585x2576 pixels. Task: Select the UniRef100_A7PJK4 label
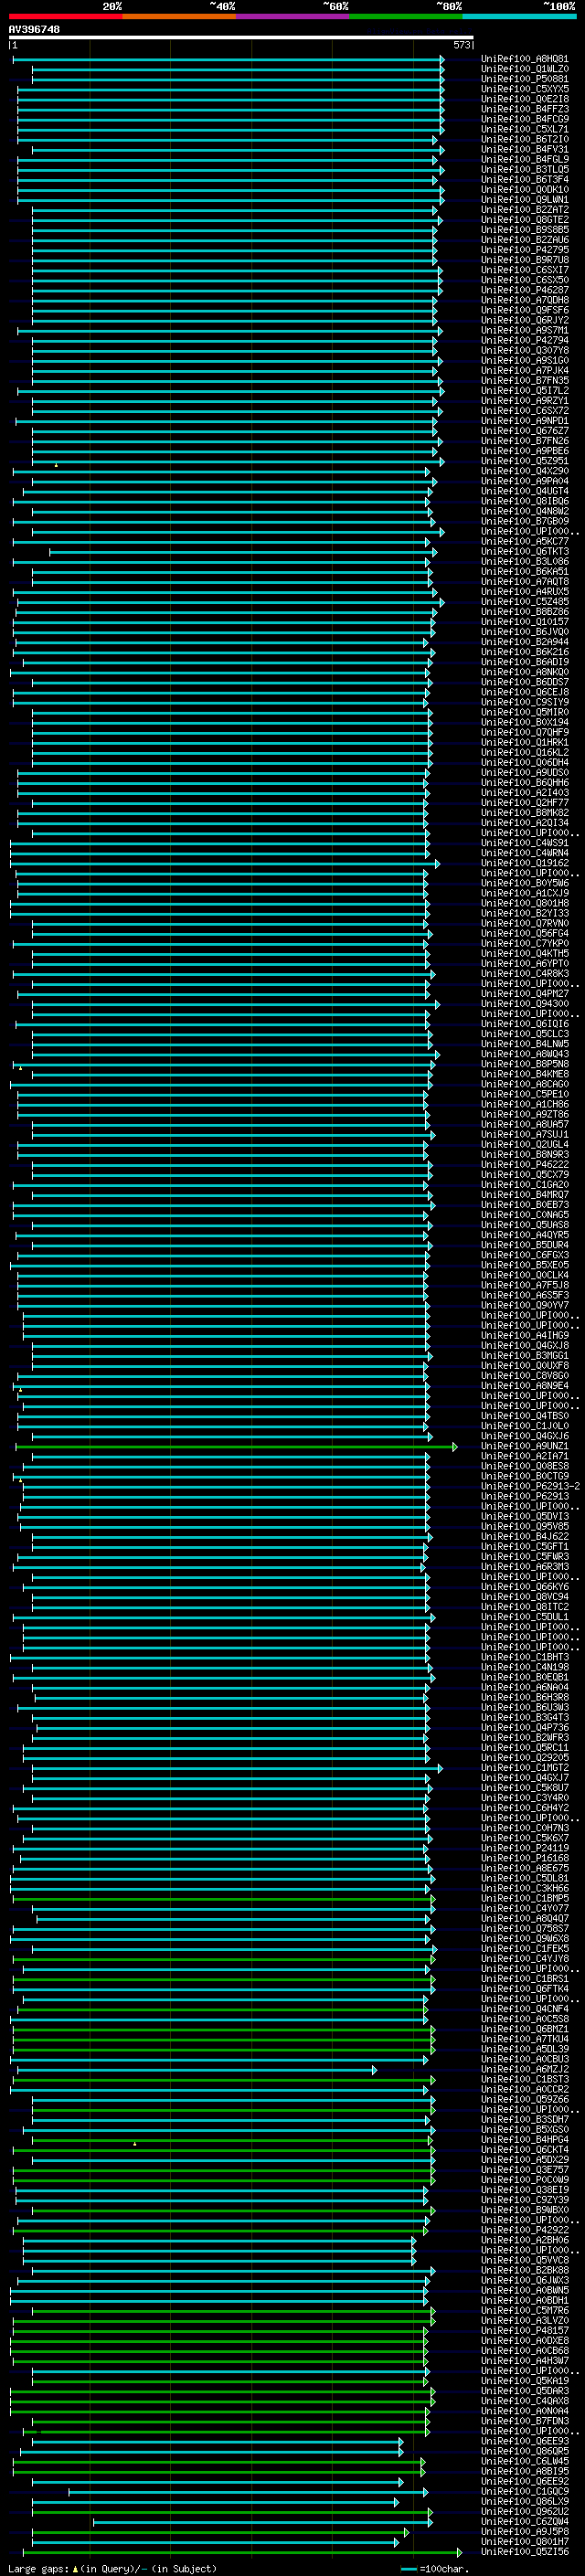pos(525,370)
